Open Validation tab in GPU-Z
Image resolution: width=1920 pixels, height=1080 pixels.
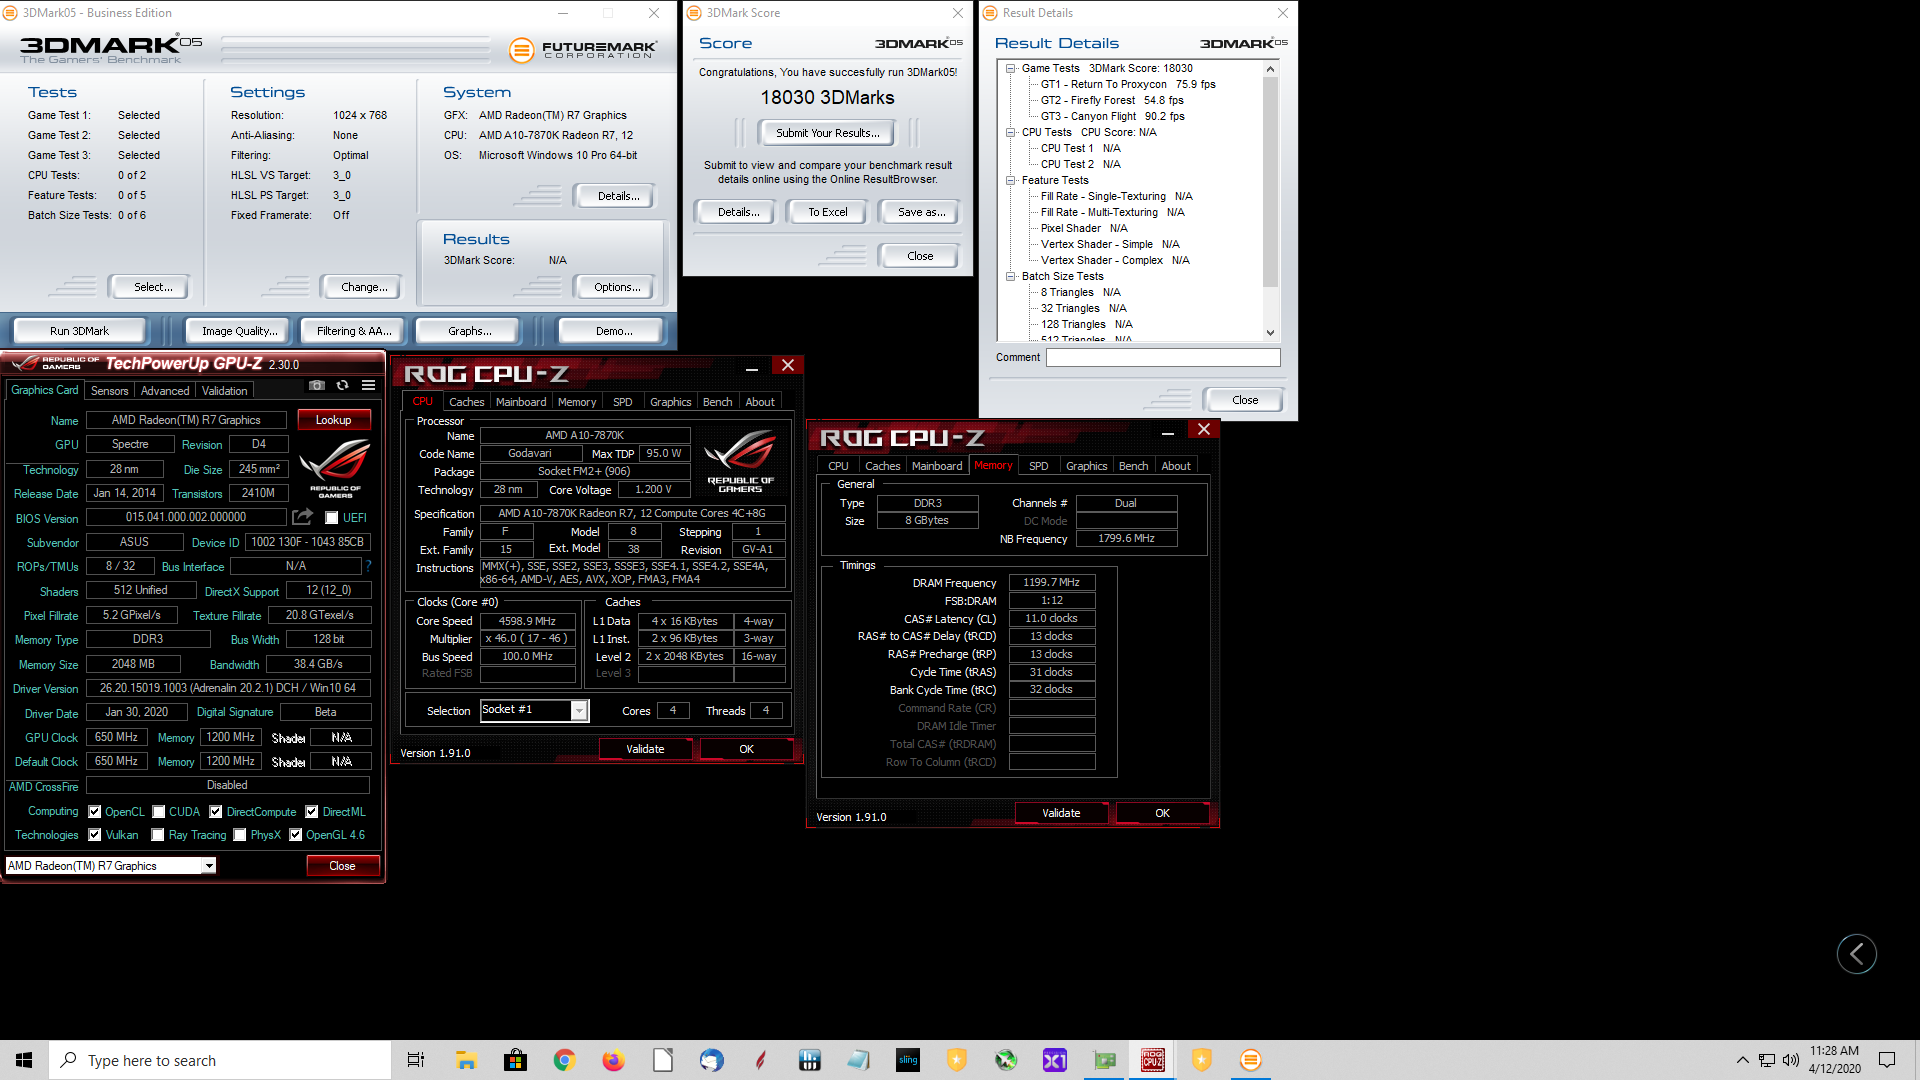[x=224, y=391]
